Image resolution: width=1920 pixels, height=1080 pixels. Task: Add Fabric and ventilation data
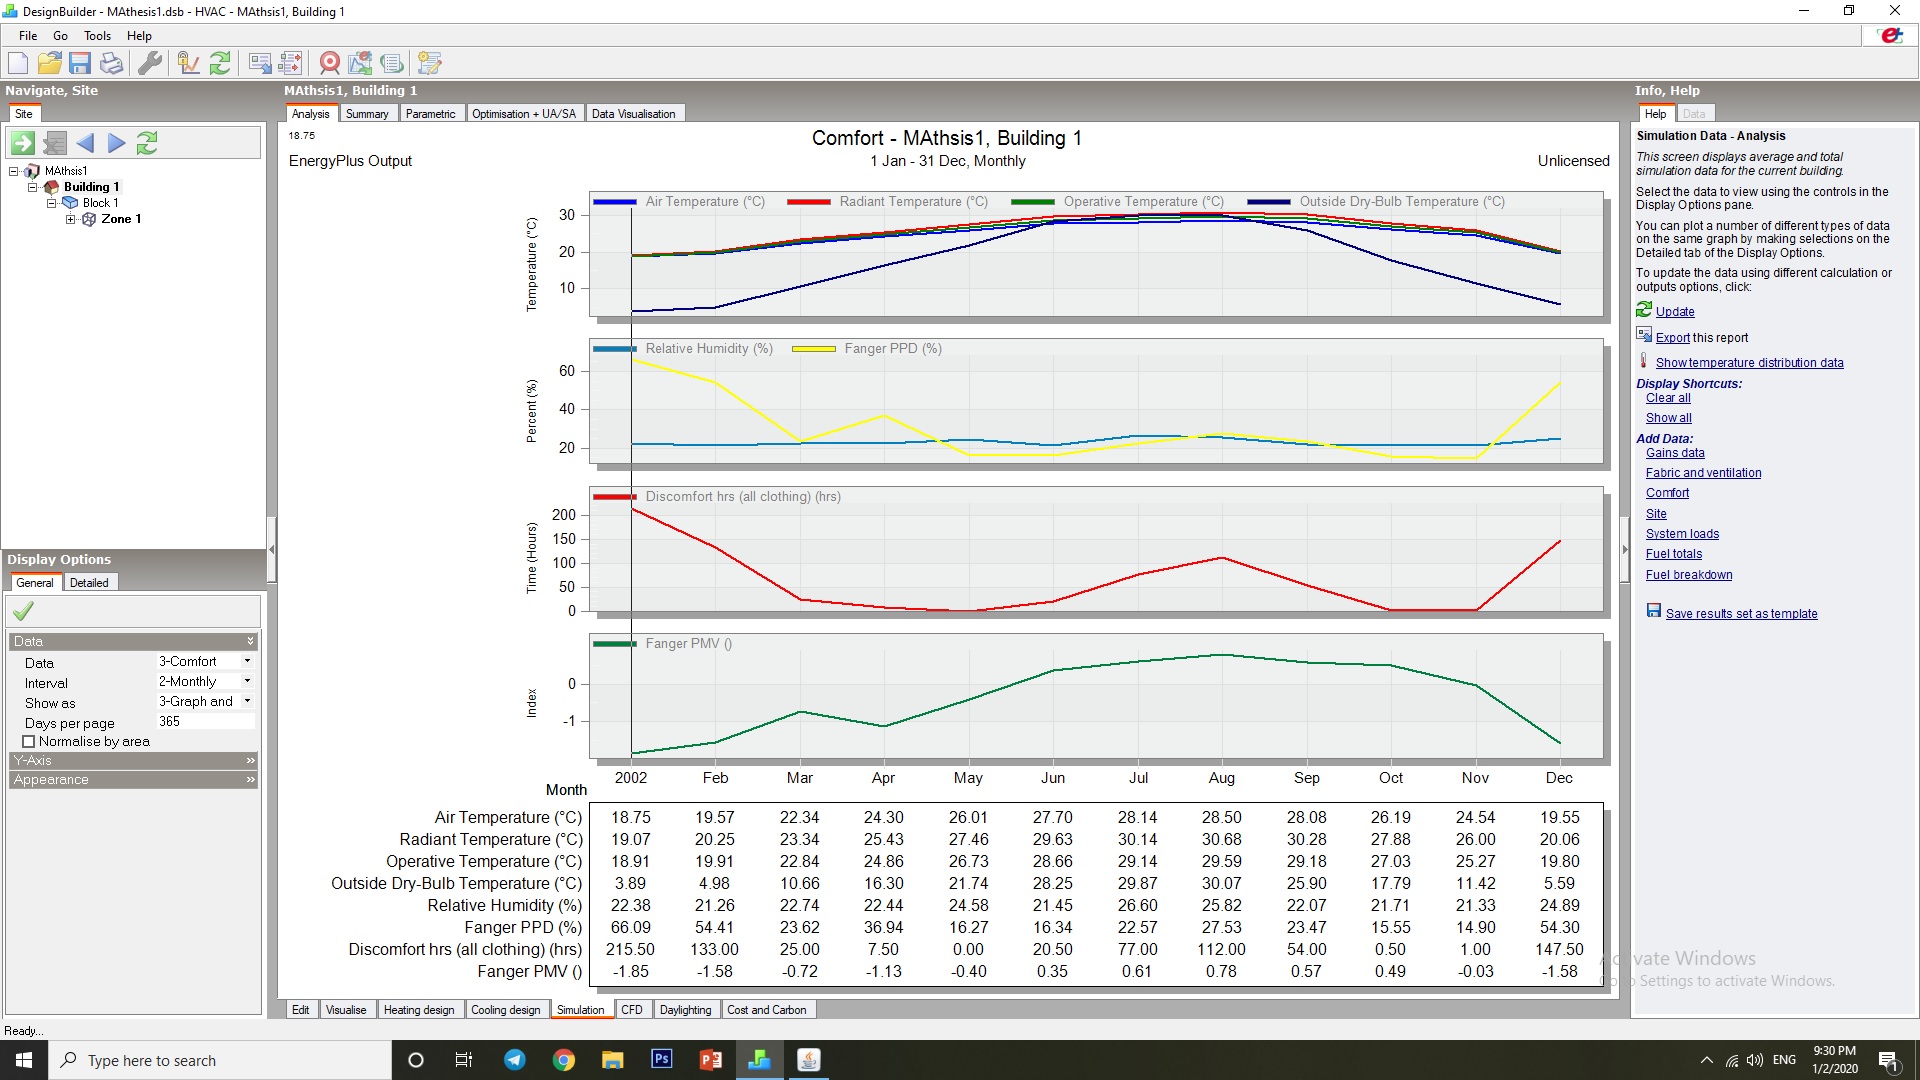(x=1703, y=473)
